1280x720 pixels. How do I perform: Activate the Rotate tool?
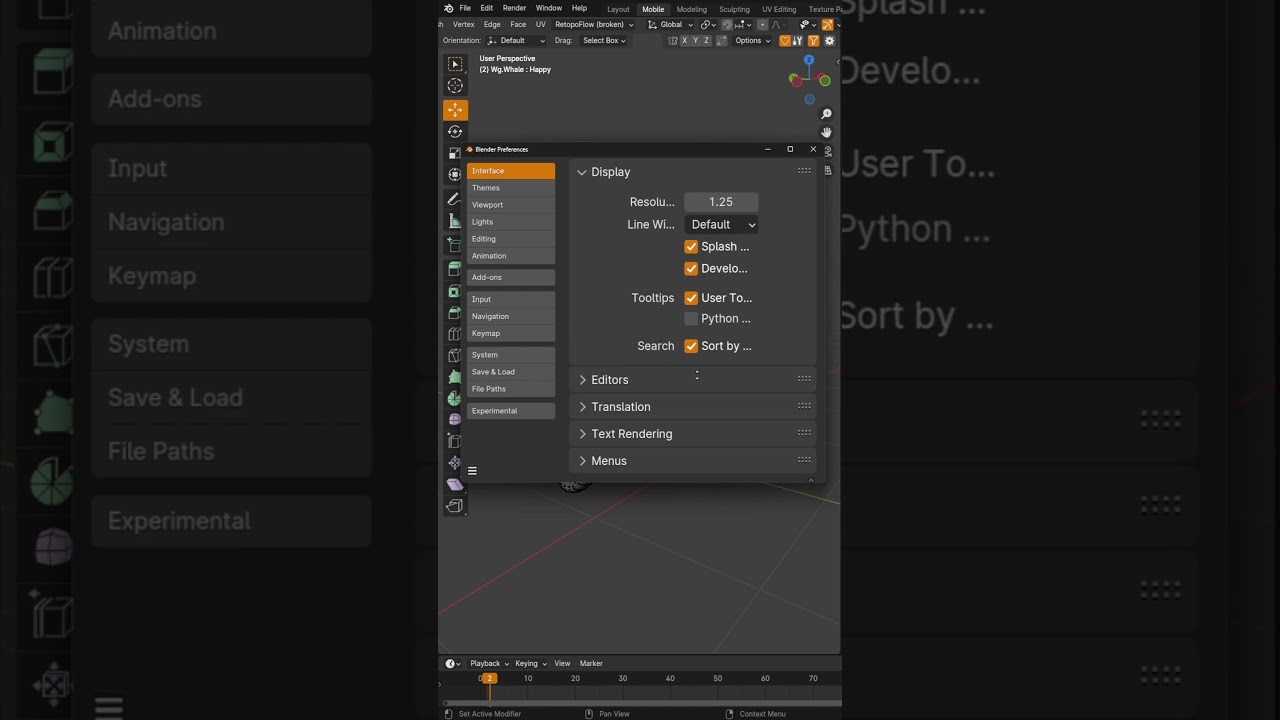pyautogui.click(x=455, y=131)
